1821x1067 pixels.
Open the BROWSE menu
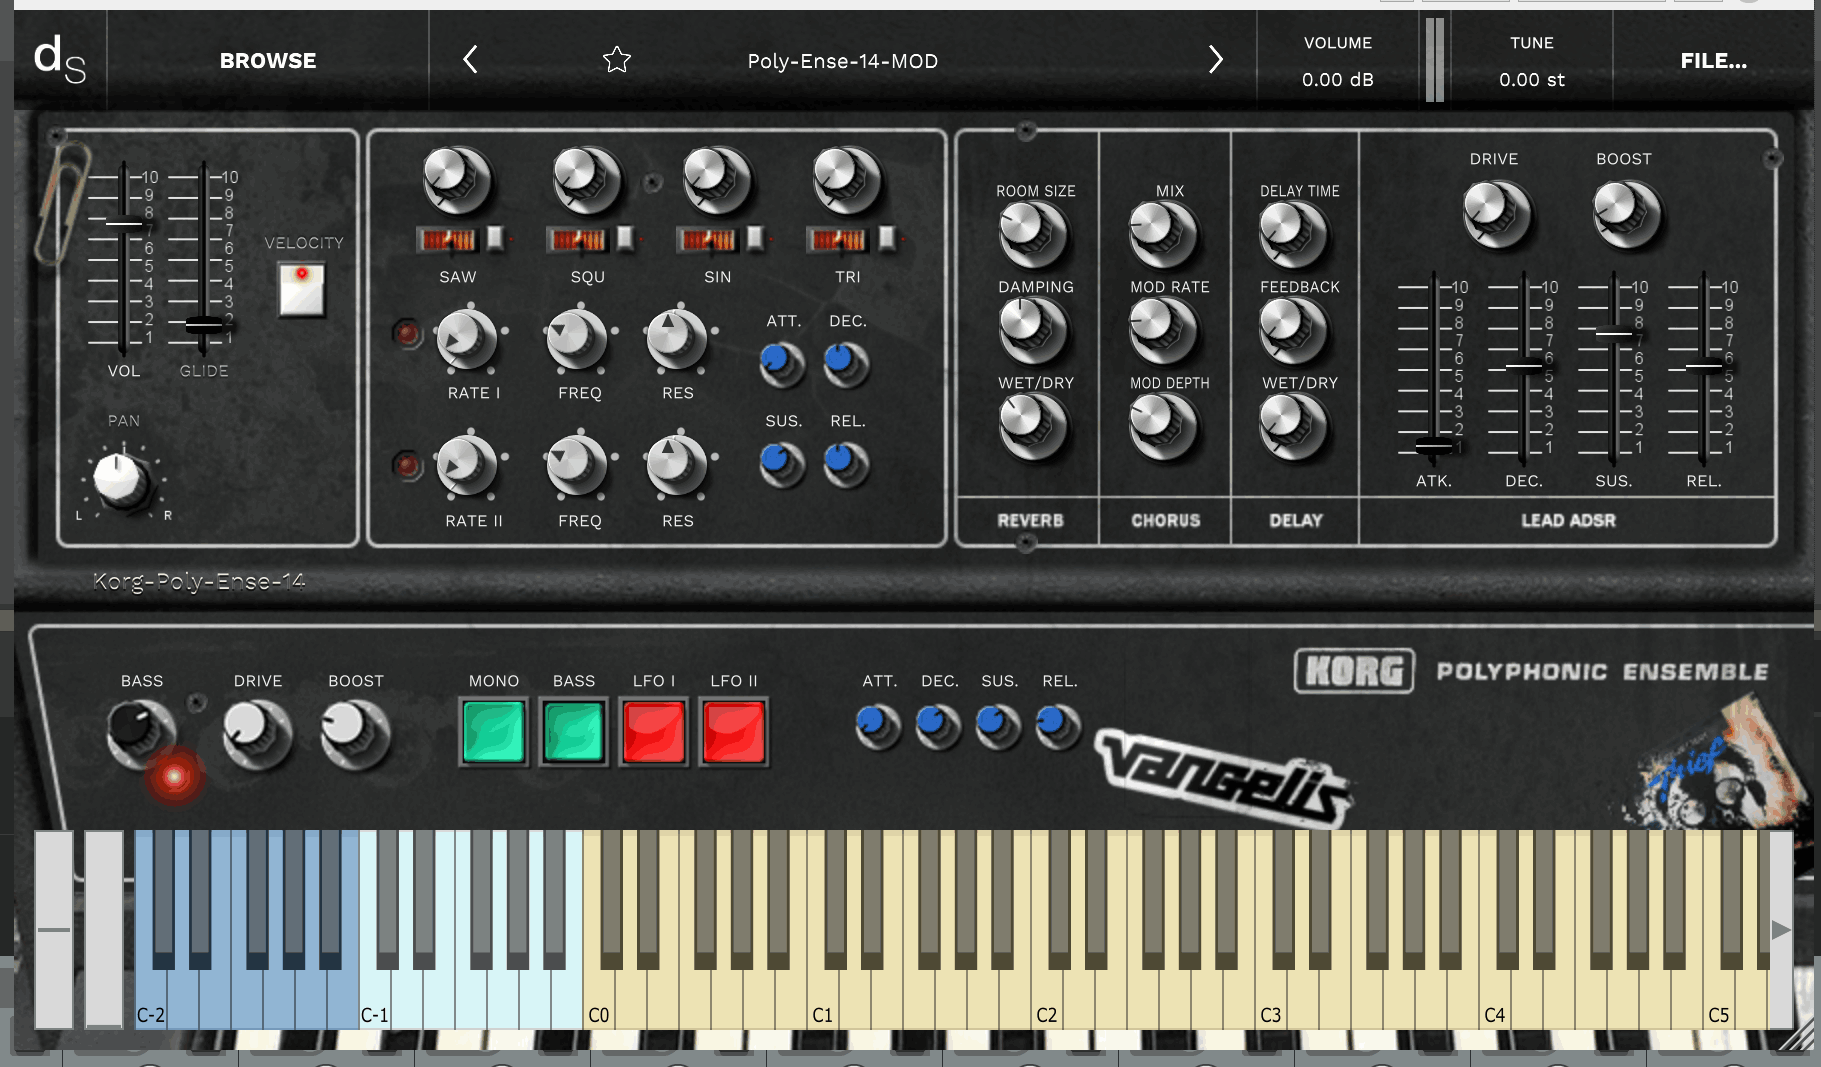pos(268,61)
